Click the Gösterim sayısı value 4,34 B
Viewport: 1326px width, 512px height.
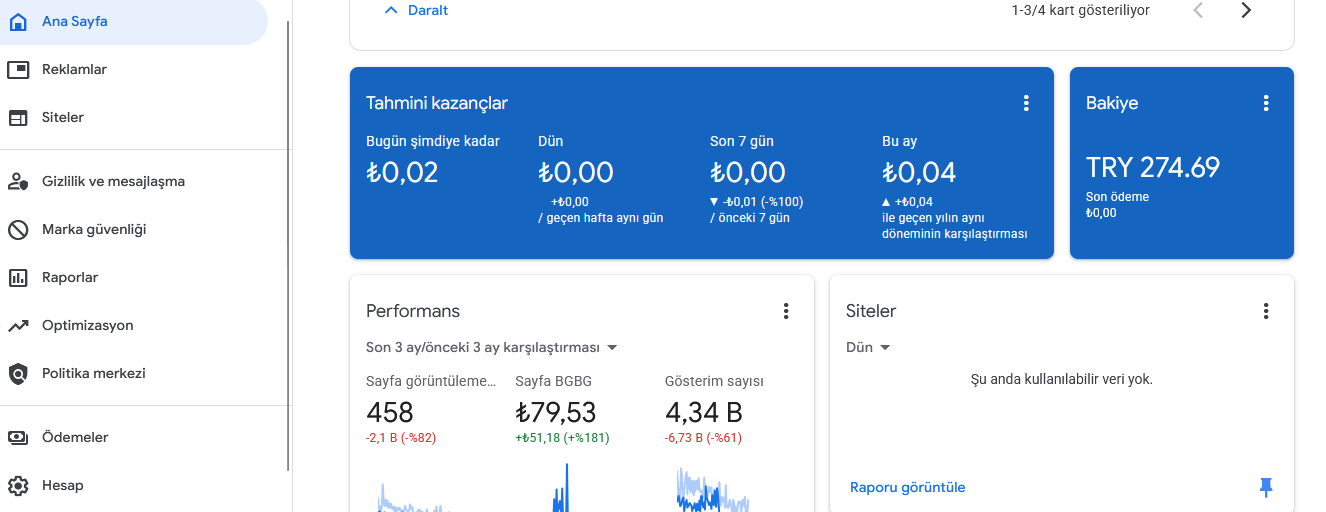coord(704,412)
